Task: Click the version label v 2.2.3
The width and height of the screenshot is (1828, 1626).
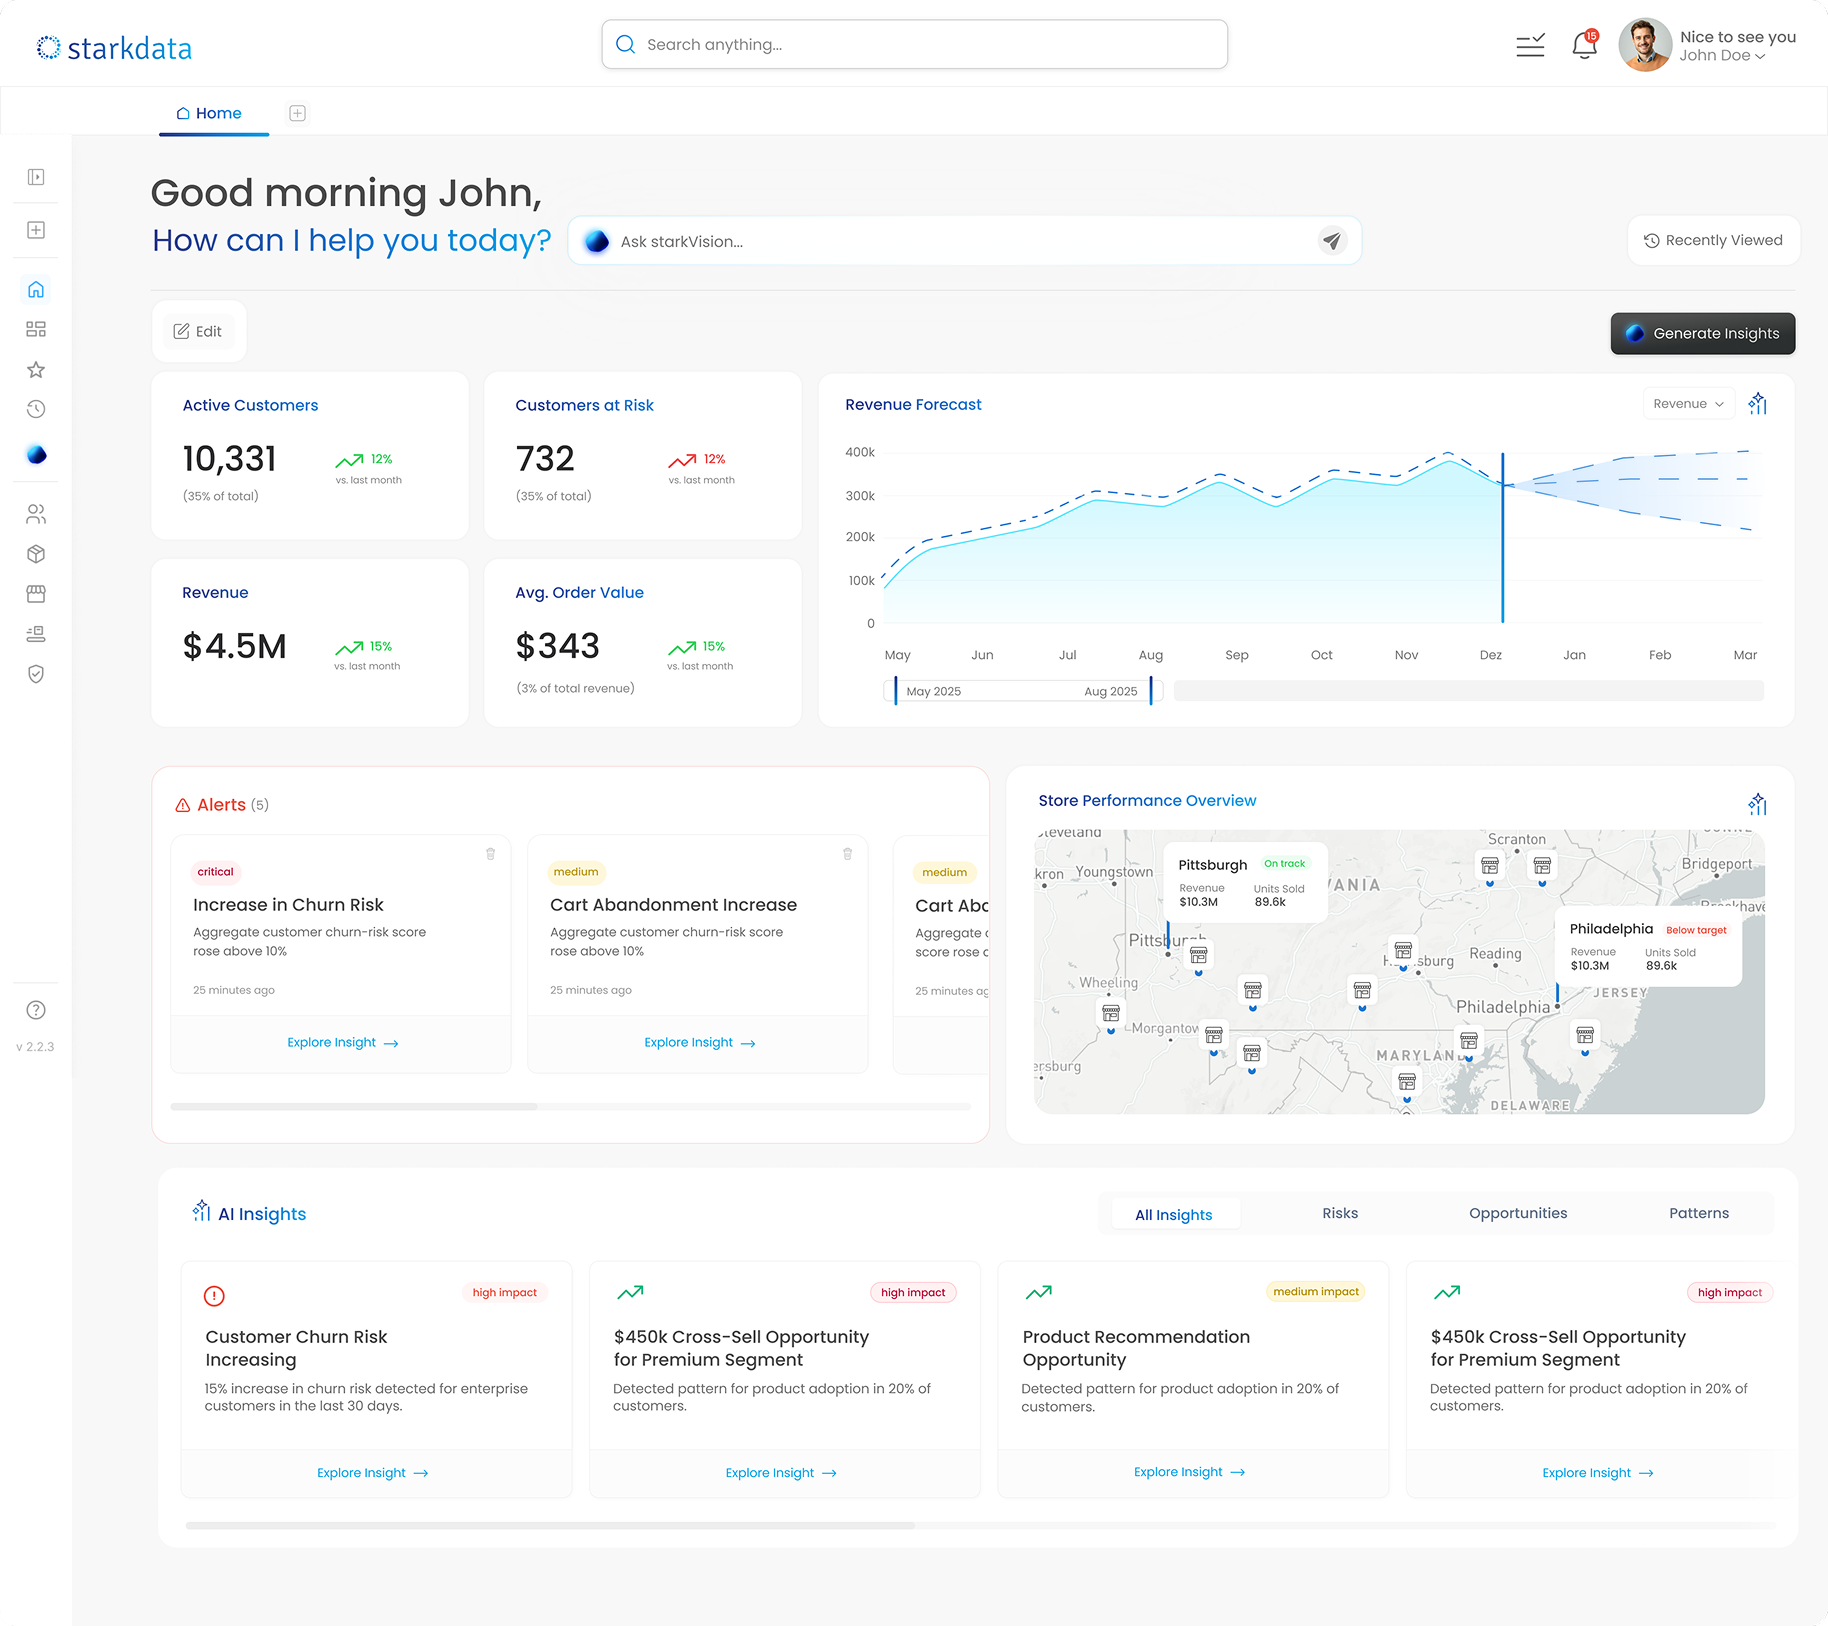Action: coord(35,1047)
